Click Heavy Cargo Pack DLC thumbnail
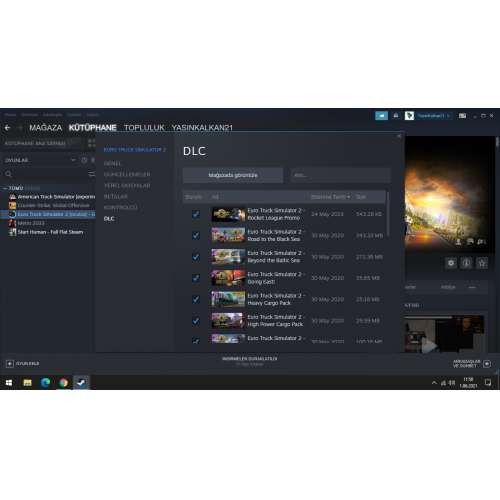Viewport: 500px width, 500px height. (x=228, y=299)
